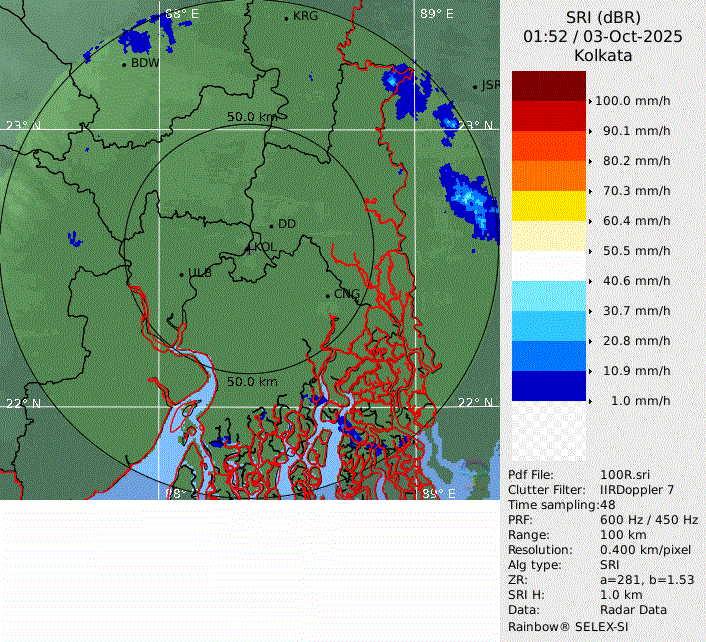Click the SRI (dBR) title text
Image resolution: width=706 pixels, height=642 pixels.
(x=603, y=18)
